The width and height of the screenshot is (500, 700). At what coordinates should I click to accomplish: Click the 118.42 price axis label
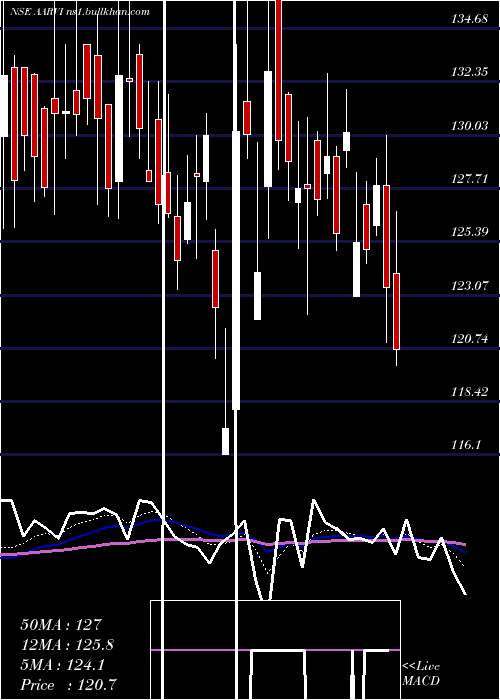coord(470,392)
